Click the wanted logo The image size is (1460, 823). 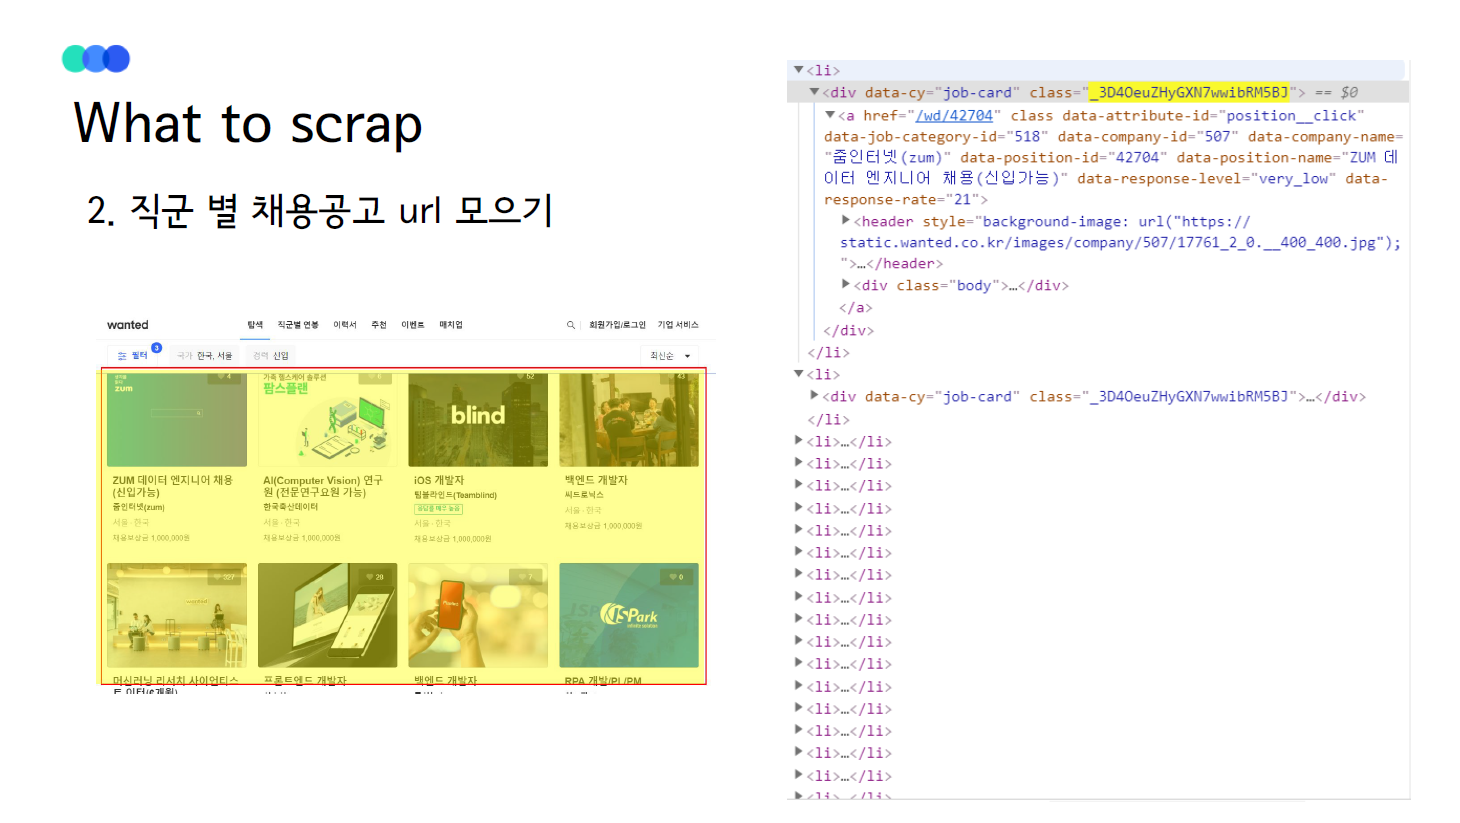point(128,325)
